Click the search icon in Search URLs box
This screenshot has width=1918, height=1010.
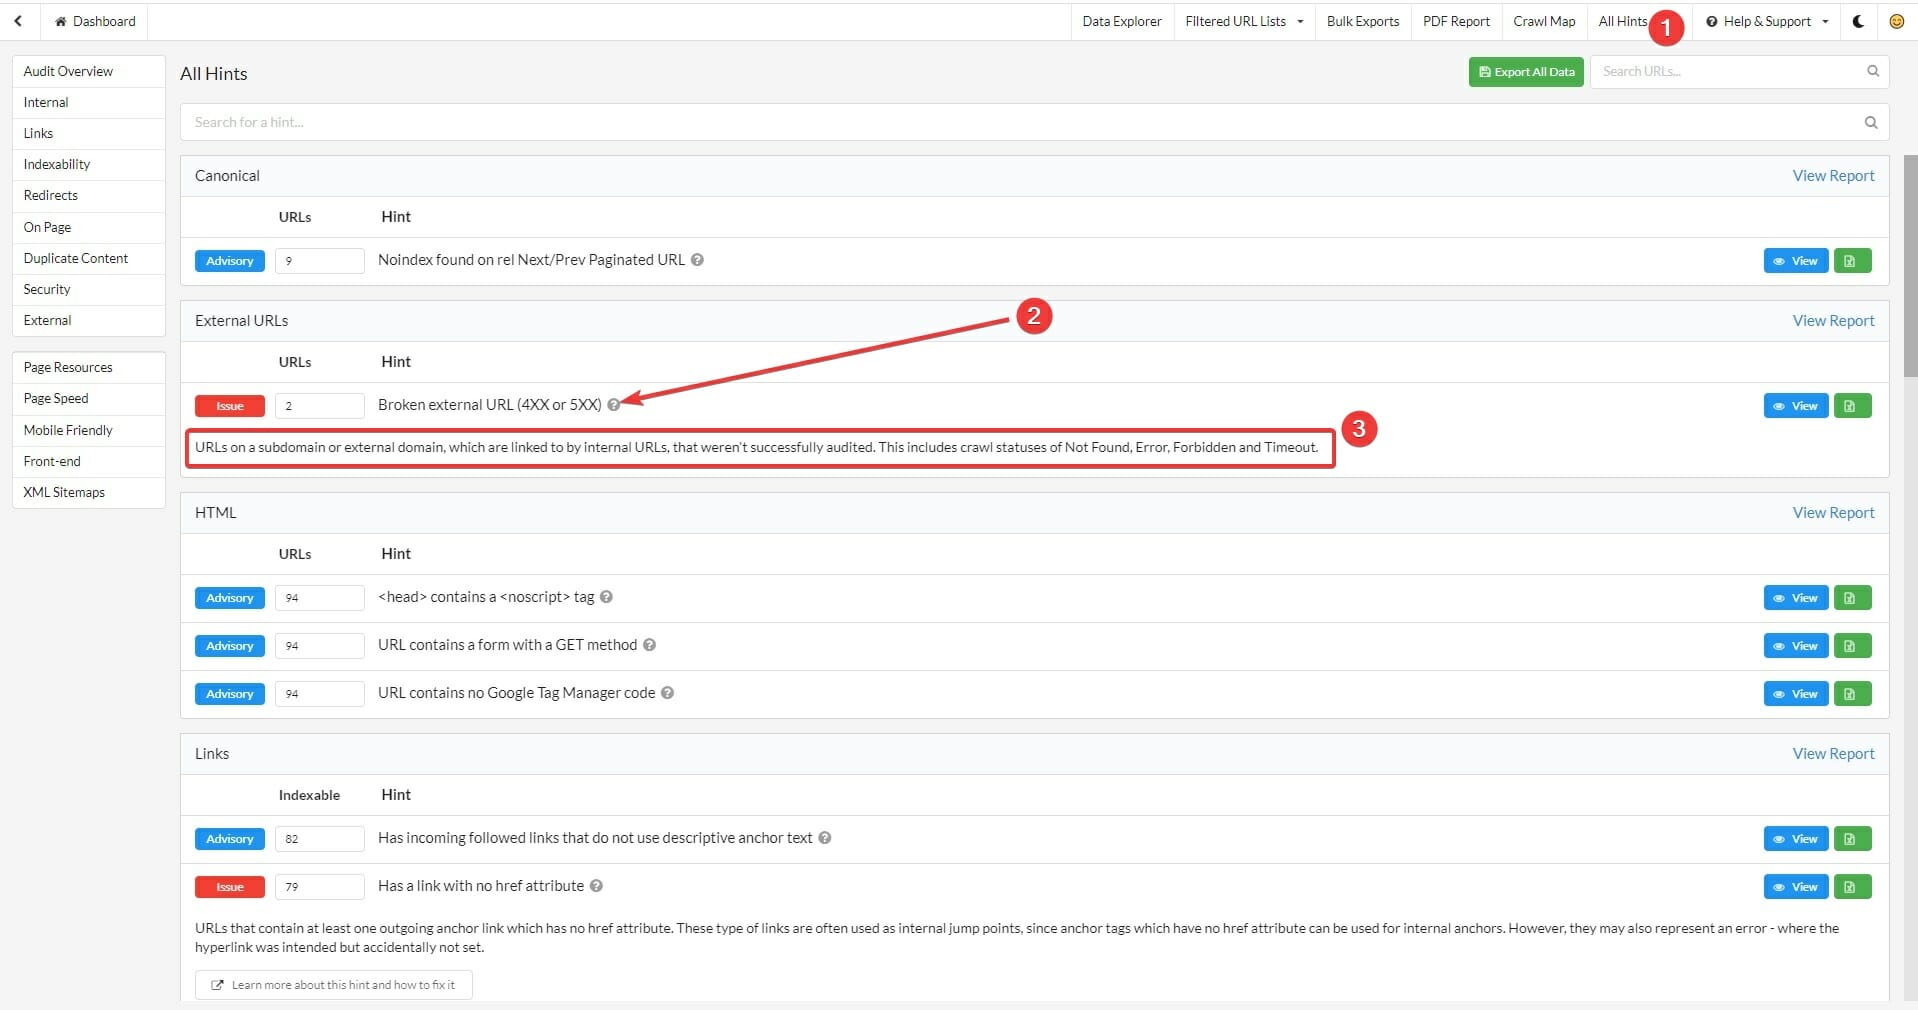click(1873, 71)
